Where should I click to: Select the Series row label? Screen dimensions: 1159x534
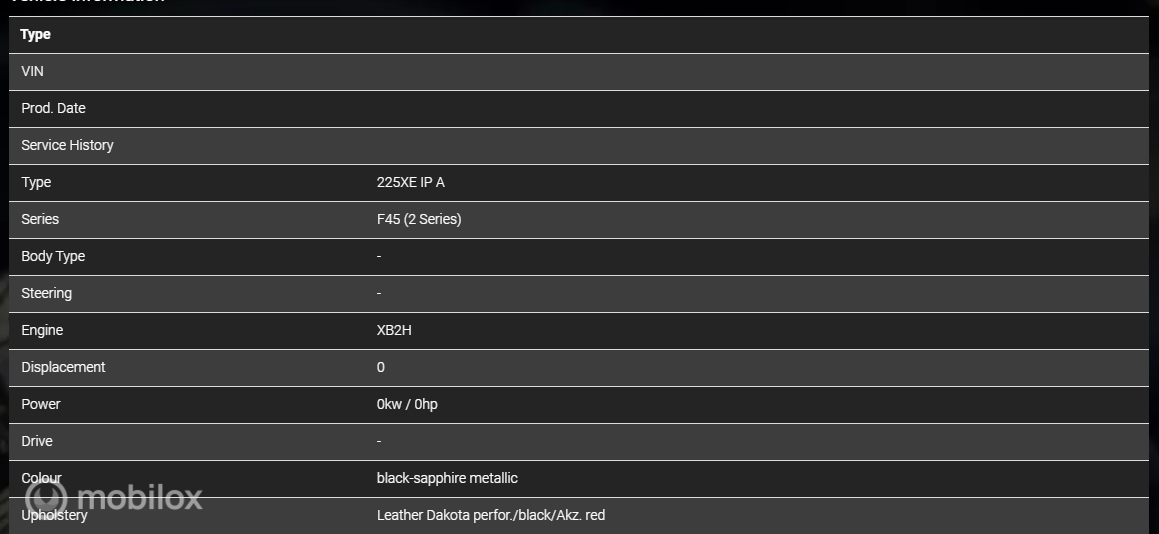click(40, 219)
